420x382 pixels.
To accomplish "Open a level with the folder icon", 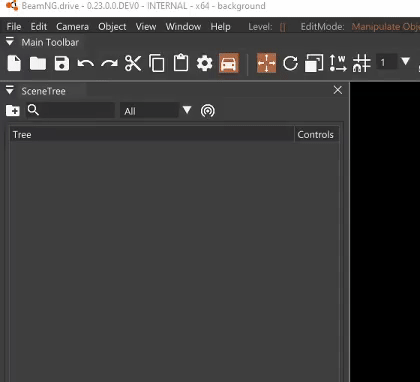I will pyautogui.click(x=38, y=63).
